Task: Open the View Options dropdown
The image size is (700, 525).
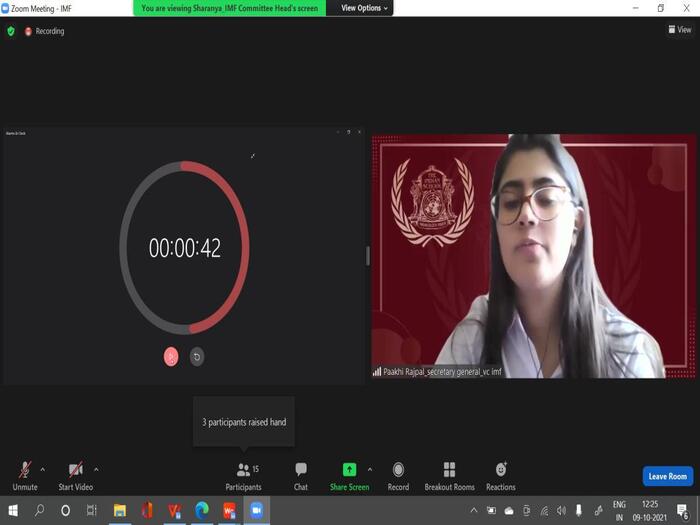Action: 364,8
